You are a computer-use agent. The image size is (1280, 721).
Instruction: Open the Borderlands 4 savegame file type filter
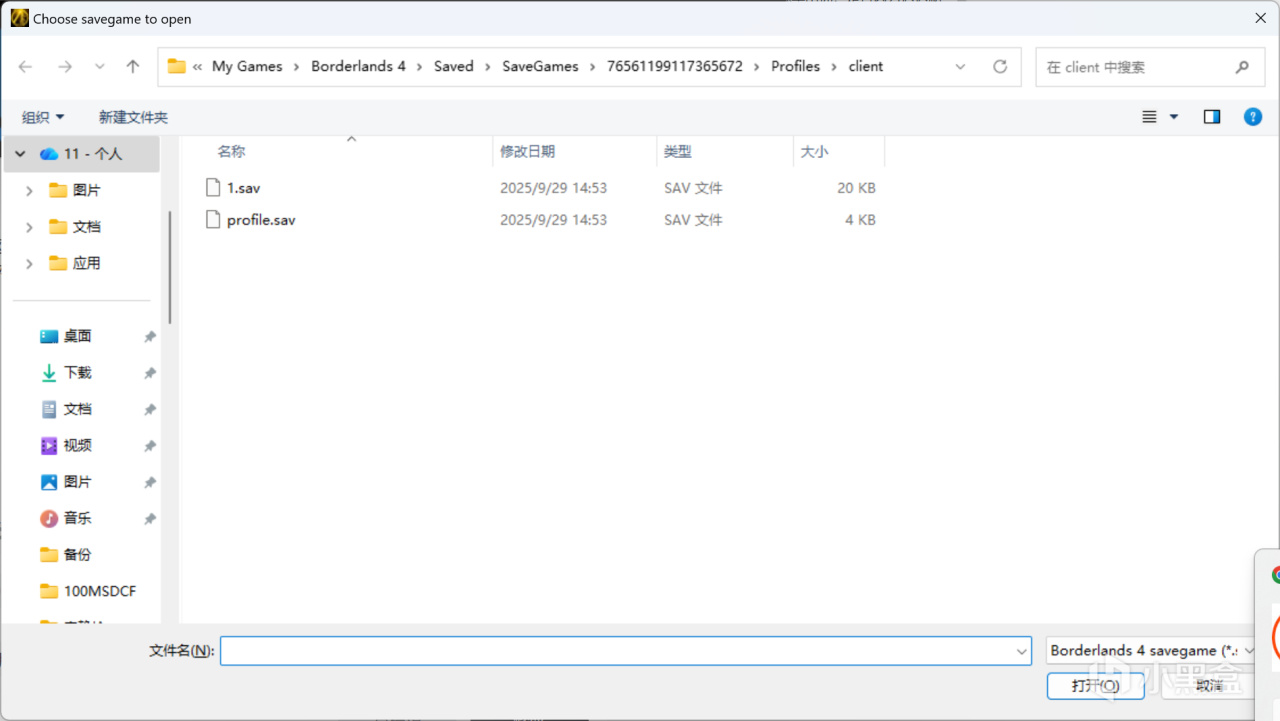coord(1151,650)
